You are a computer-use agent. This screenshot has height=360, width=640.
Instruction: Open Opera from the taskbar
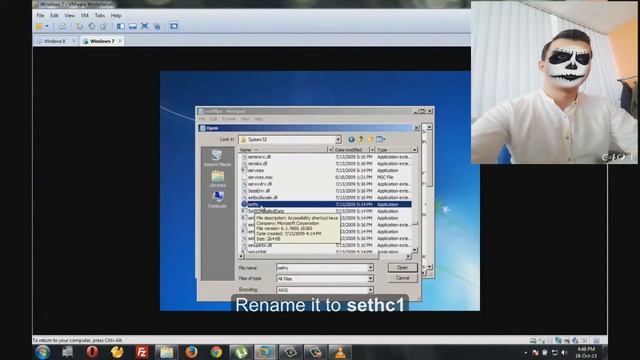pyautogui.click(x=92, y=352)
